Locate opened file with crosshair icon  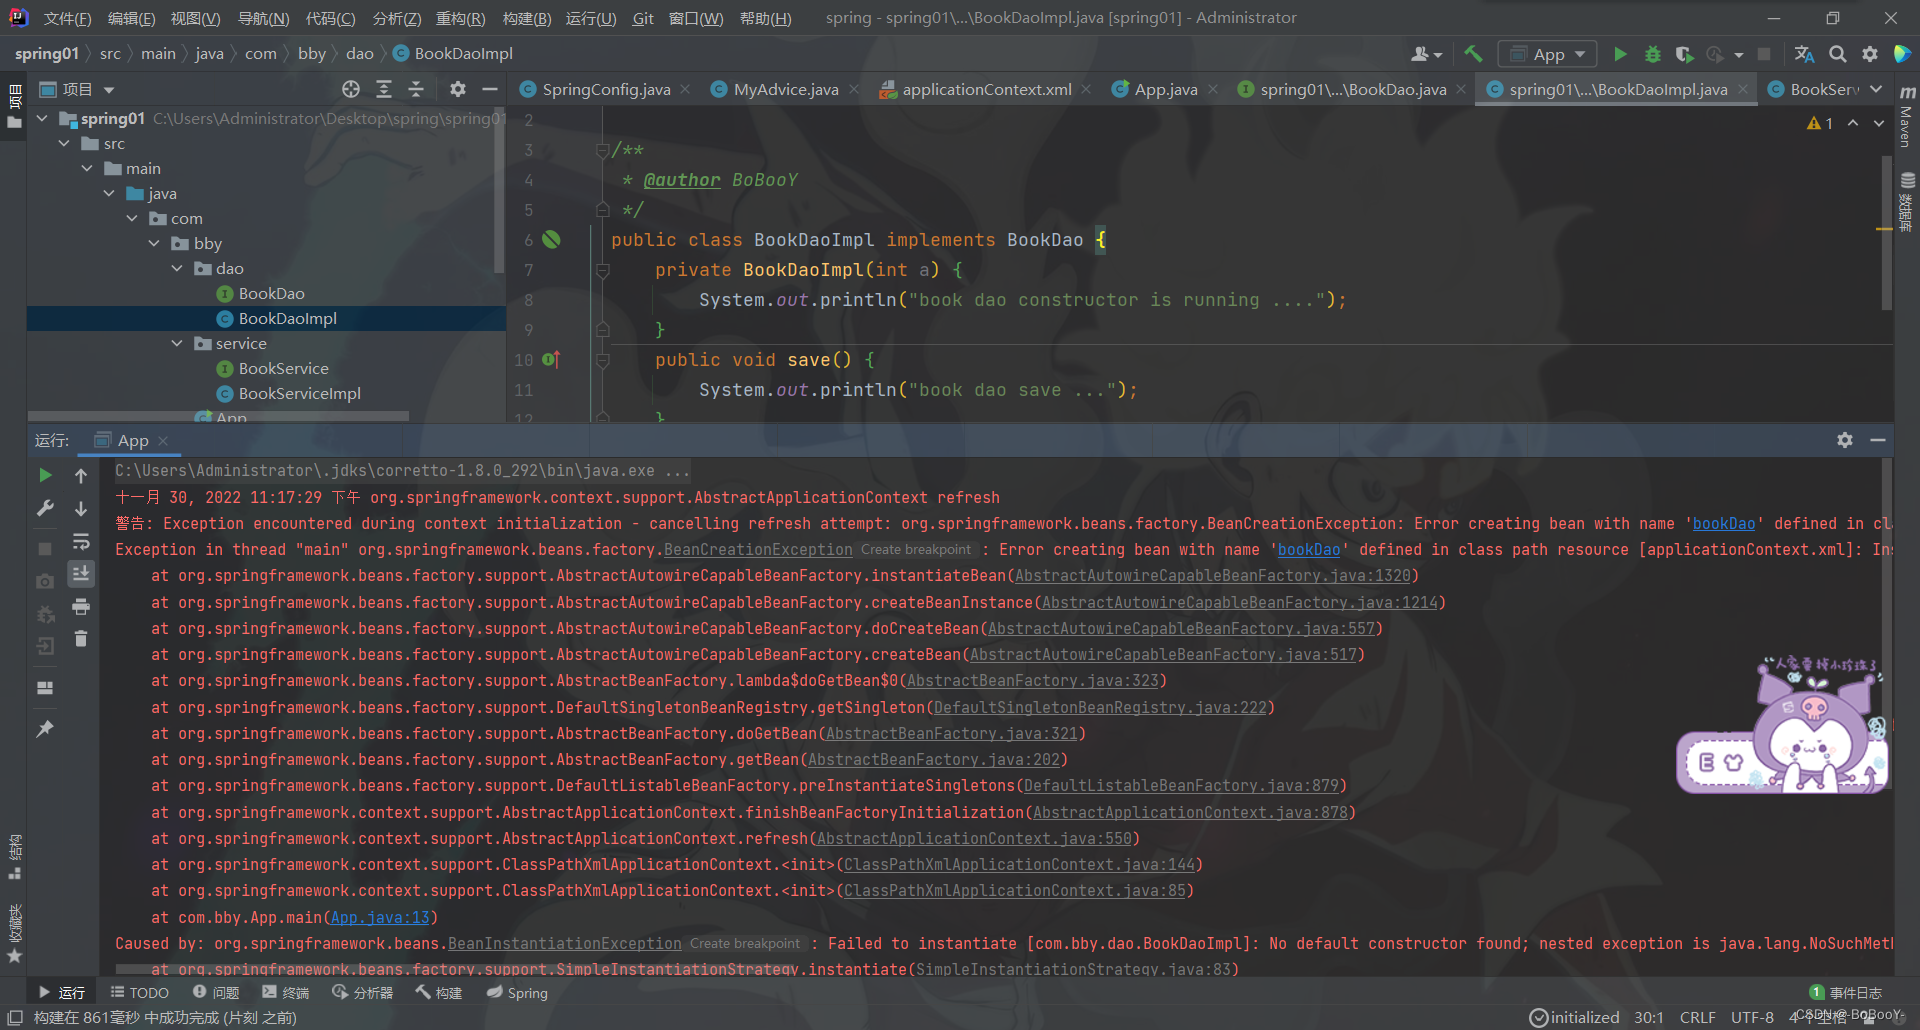pos(351,89)
